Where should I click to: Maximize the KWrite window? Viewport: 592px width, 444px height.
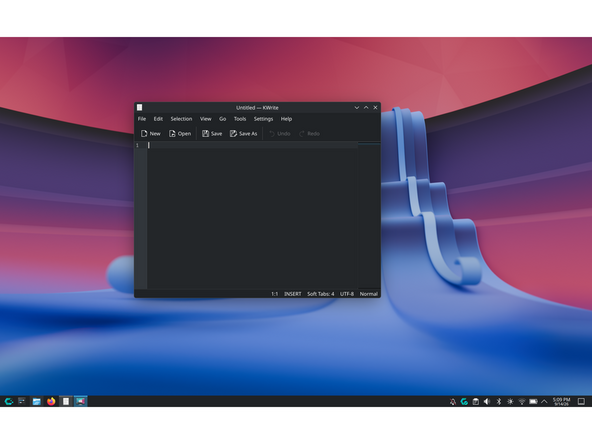coord(366,108)
